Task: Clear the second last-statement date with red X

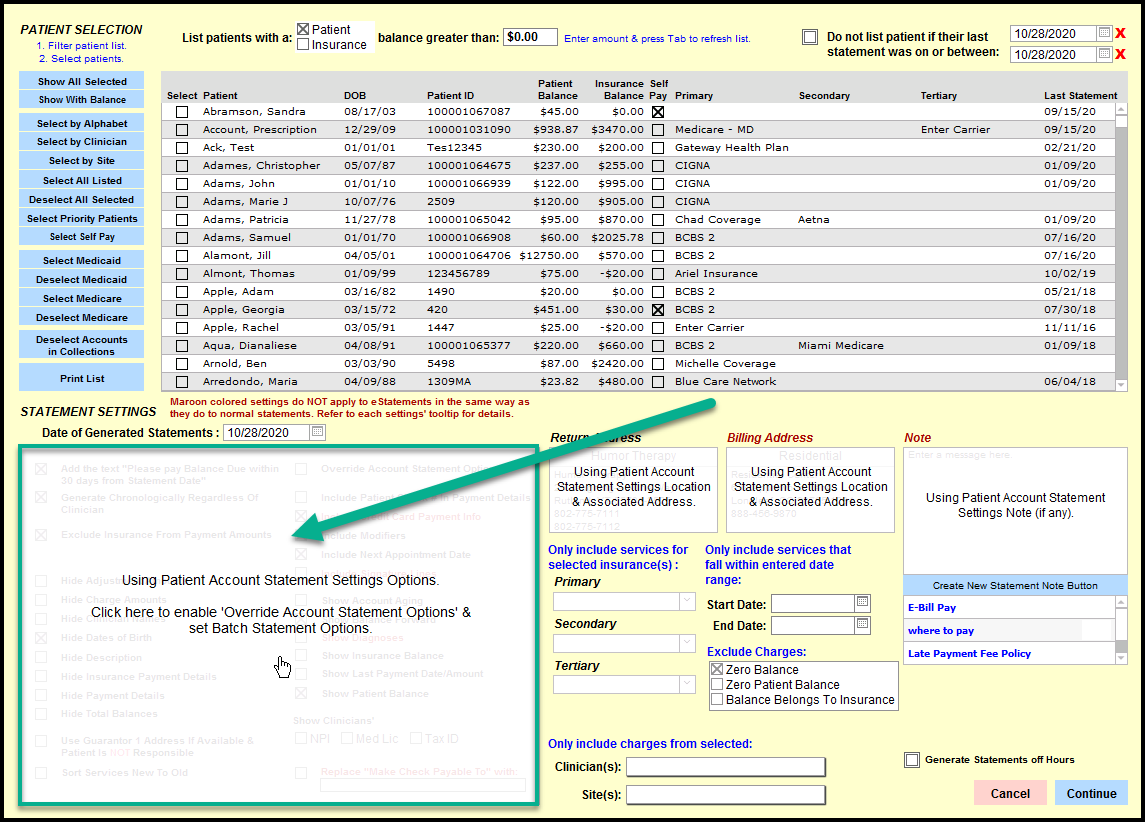Action: [1121, 55]
